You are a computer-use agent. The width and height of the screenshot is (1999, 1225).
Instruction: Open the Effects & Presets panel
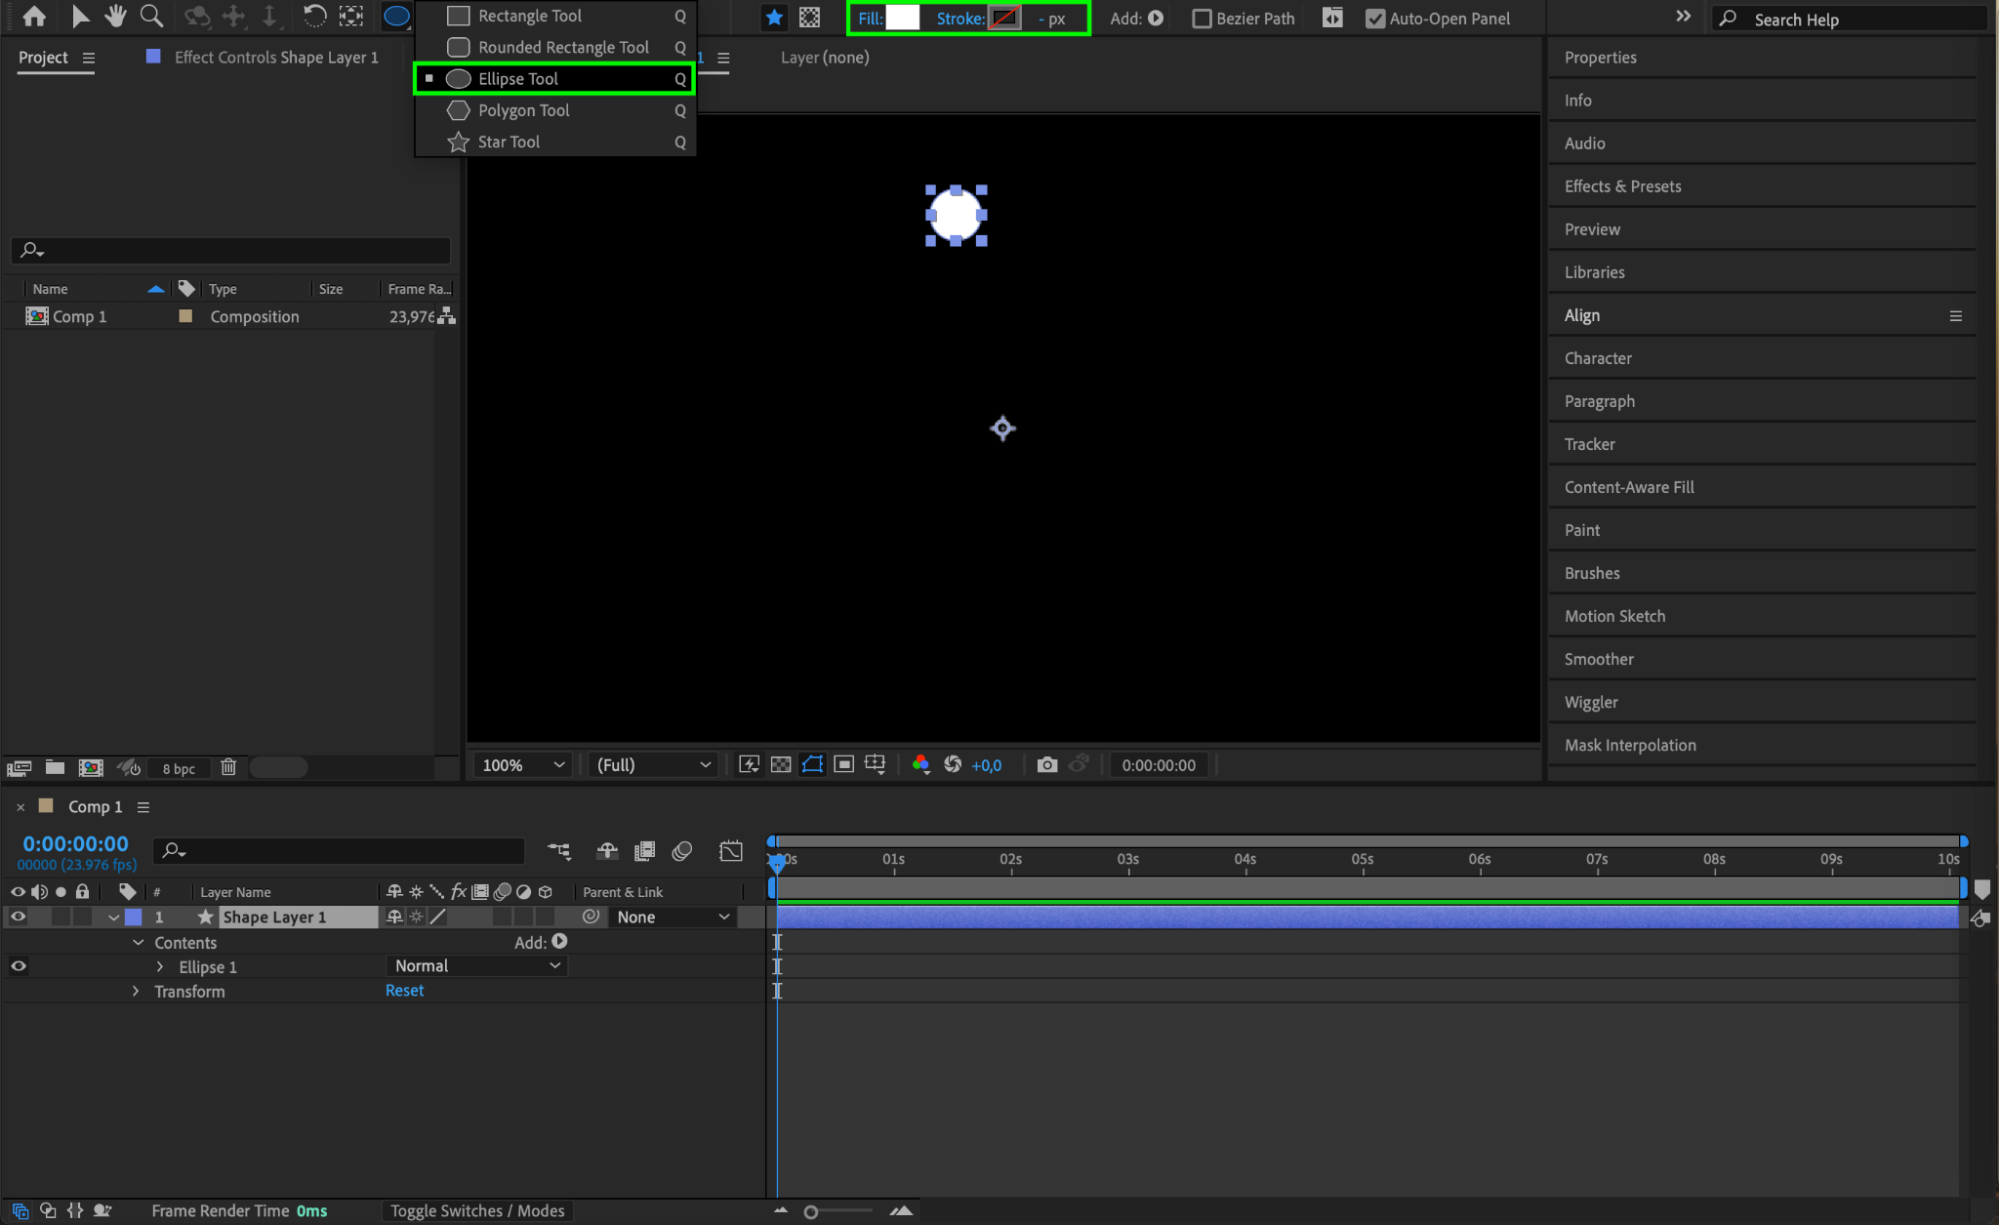(x=1622, y=186)
